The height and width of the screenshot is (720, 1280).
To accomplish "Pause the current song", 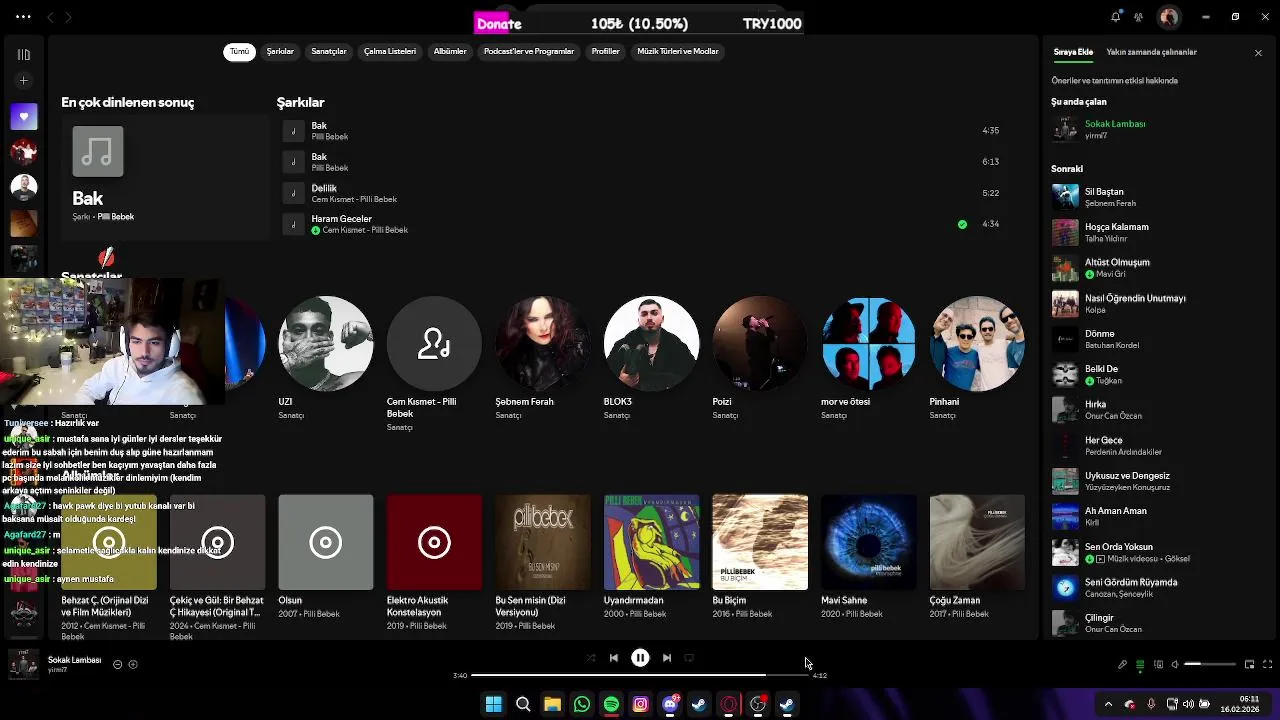I will tap(640, 658).
